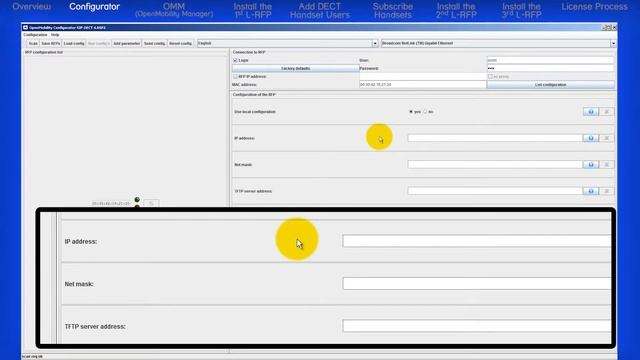Click the Factory defaults button
The width and height of the screenshot is (640, 360).
pyautogui.click(x=296, y=69)
